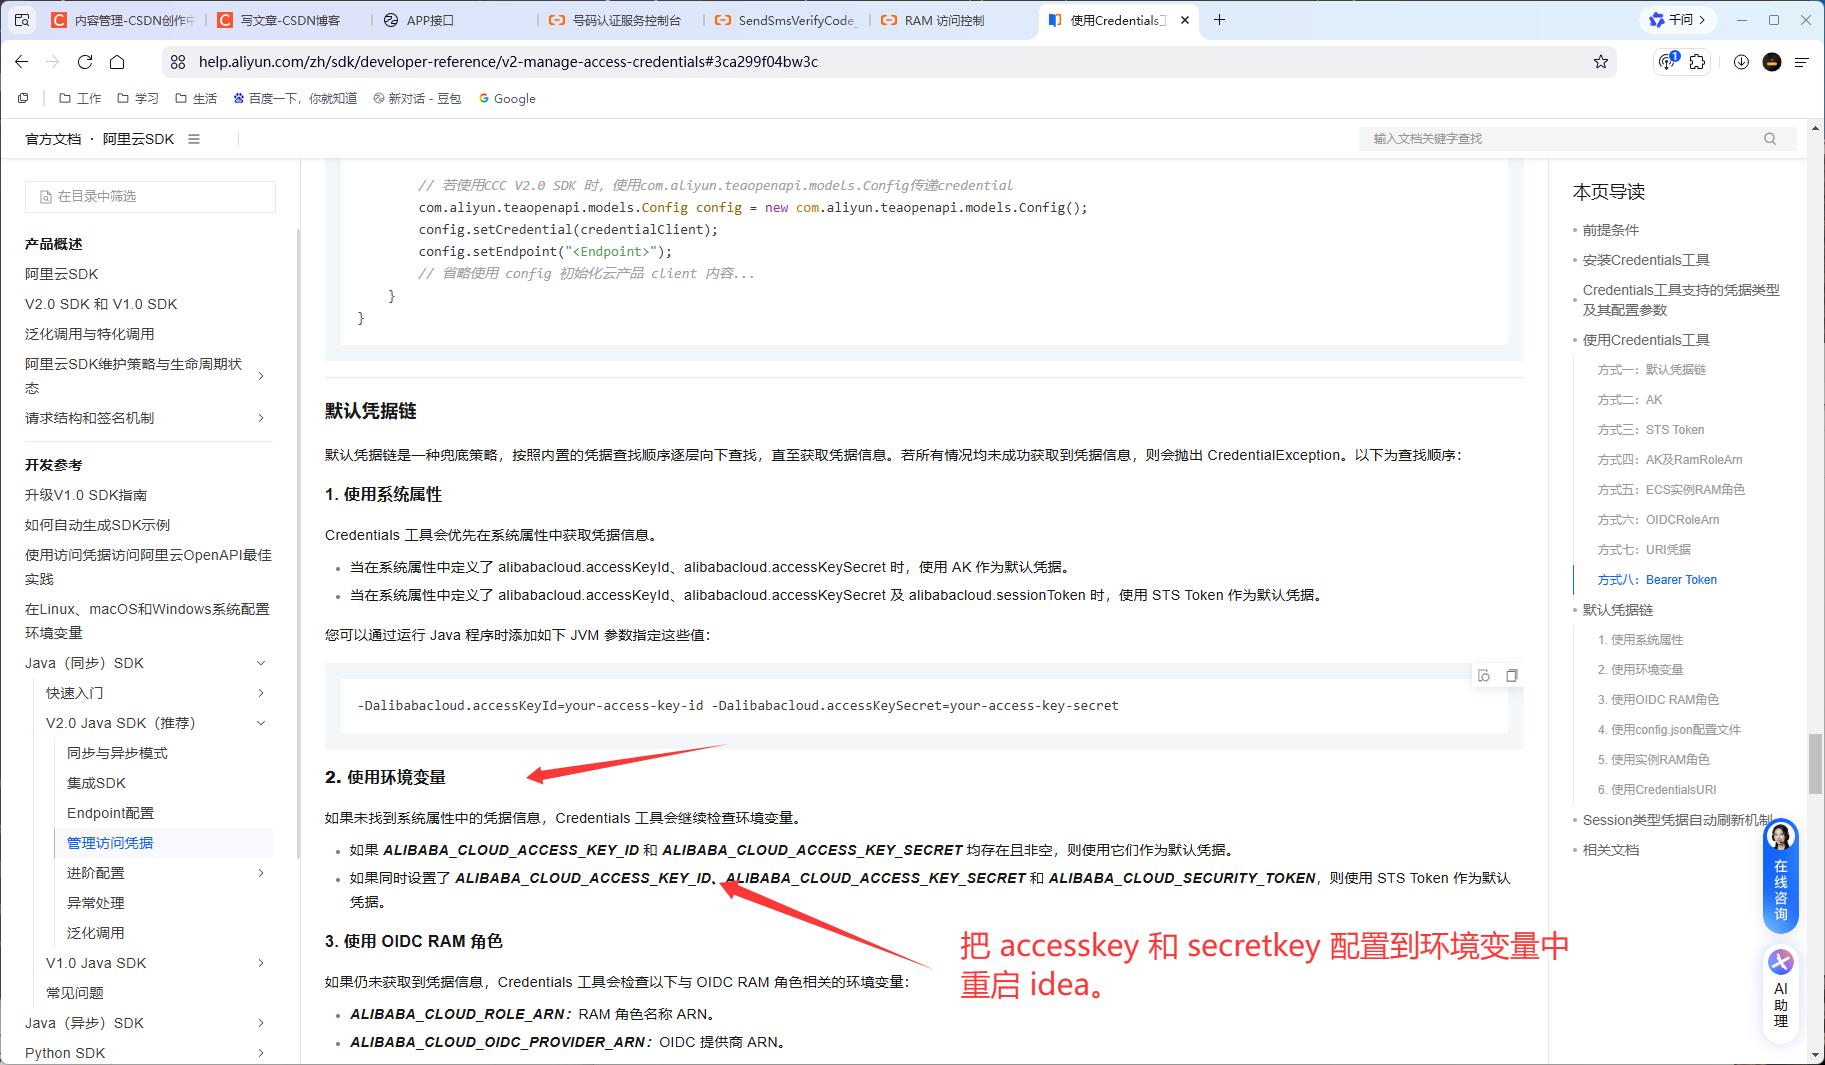Go back with the browser back arrow
The width and height of the screenshot is (1825, 1065).
(x=22, y=62)
